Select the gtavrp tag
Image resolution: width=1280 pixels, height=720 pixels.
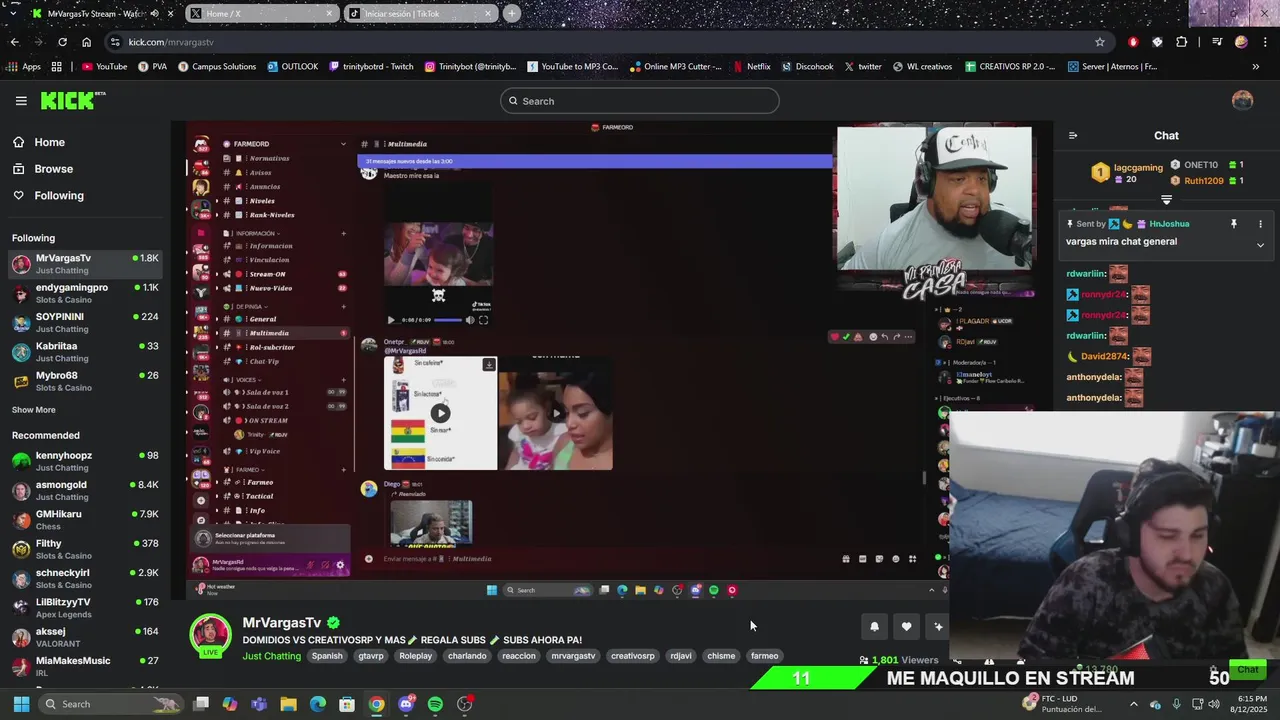click(x=371, y=656)
